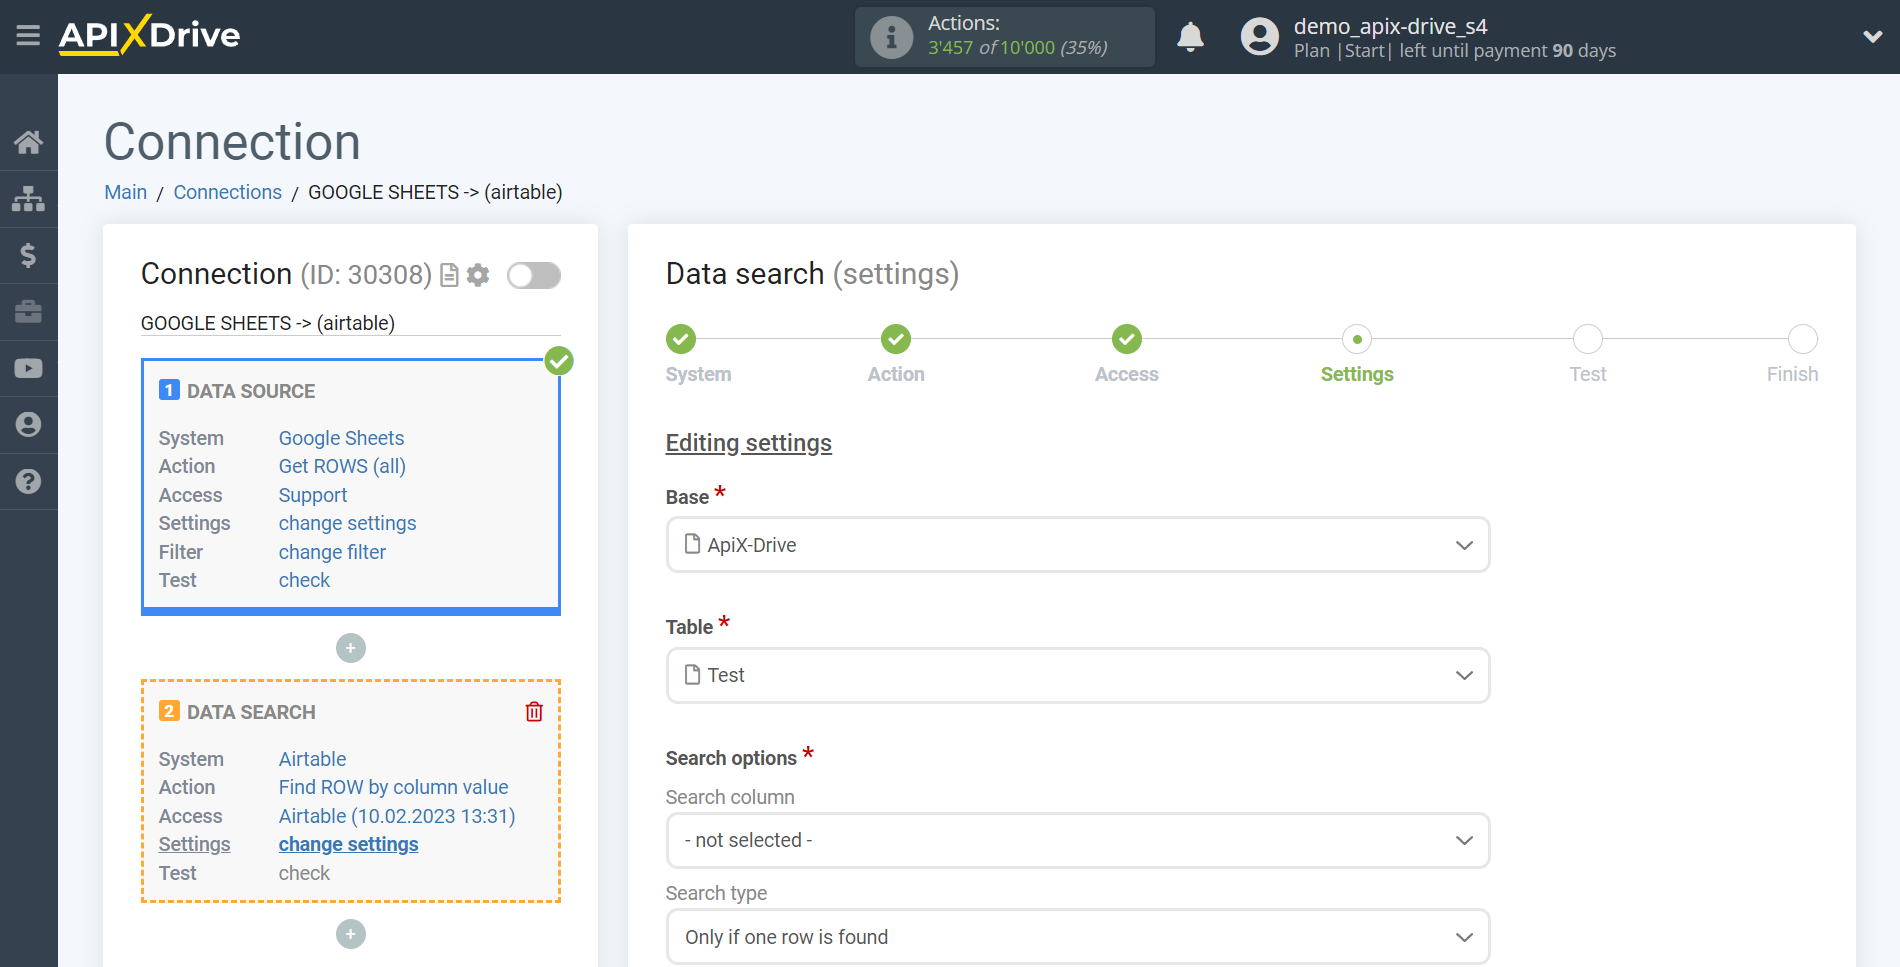This screenshot has height=967, width=1900.
Task: Open the hamburger menu
Action: (x=28, y=36)
